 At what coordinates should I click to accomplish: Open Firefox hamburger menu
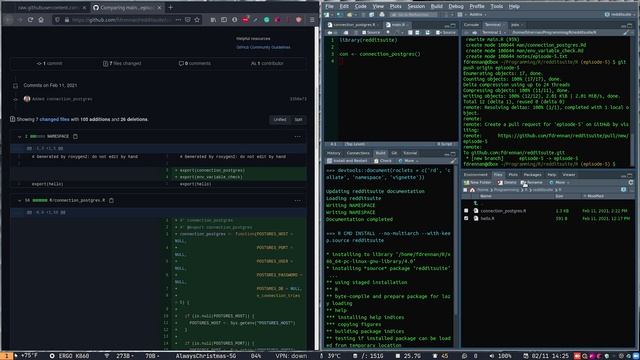click(312, 20)
